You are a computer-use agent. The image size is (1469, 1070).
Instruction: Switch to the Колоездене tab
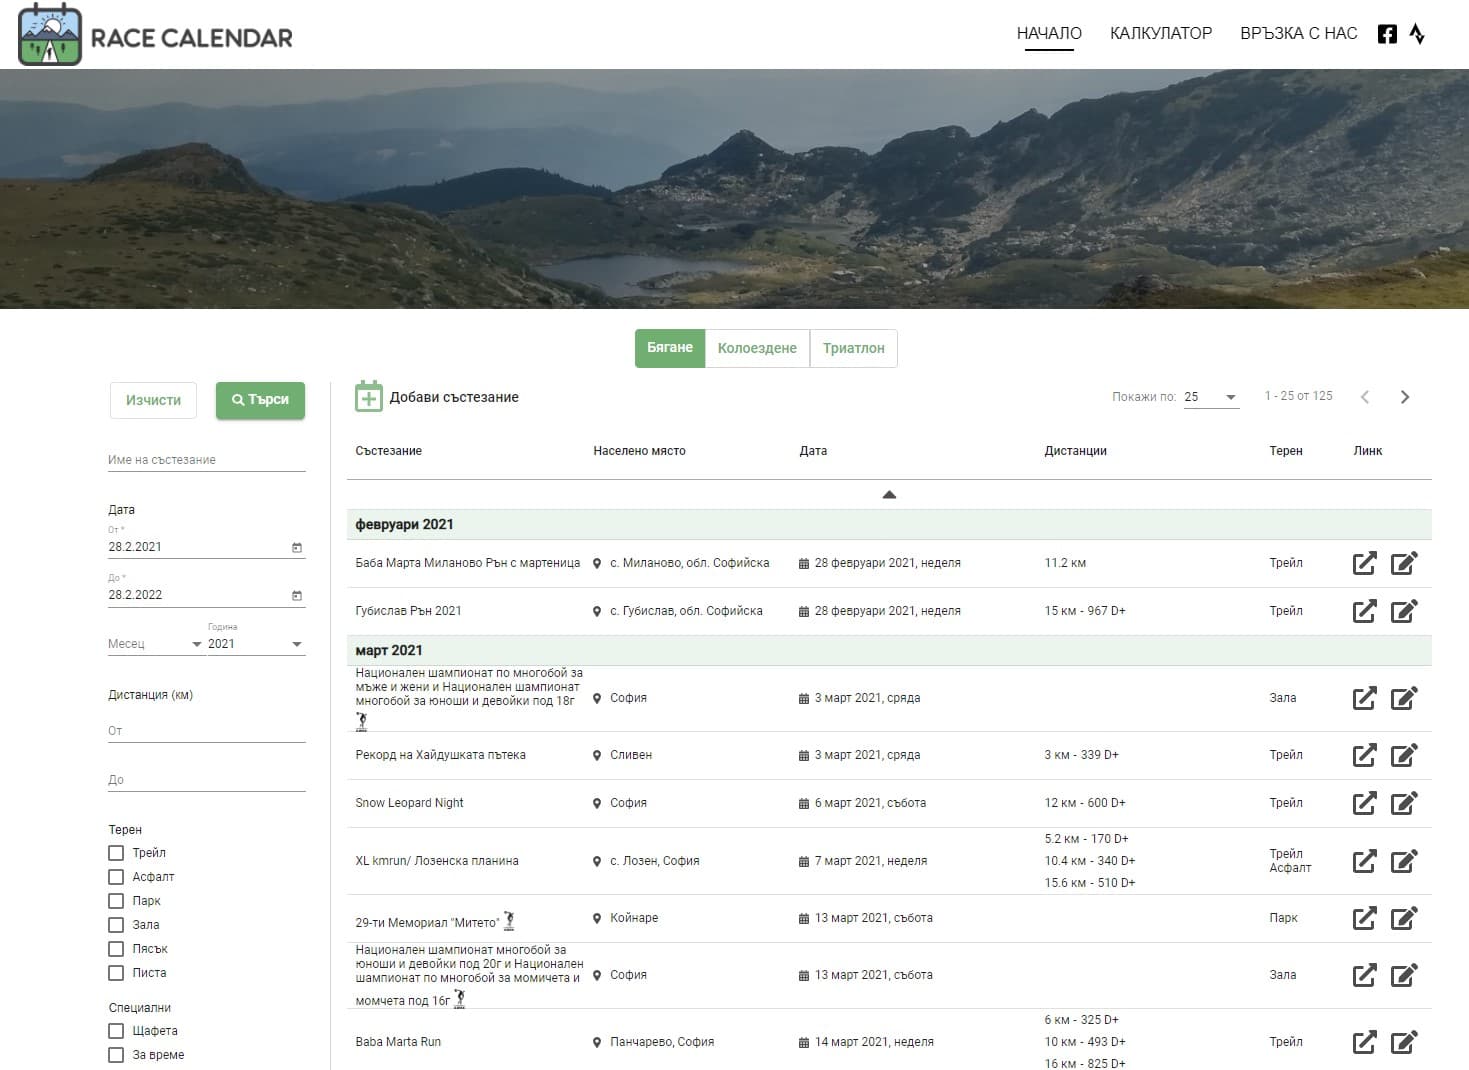coord(757,348)
